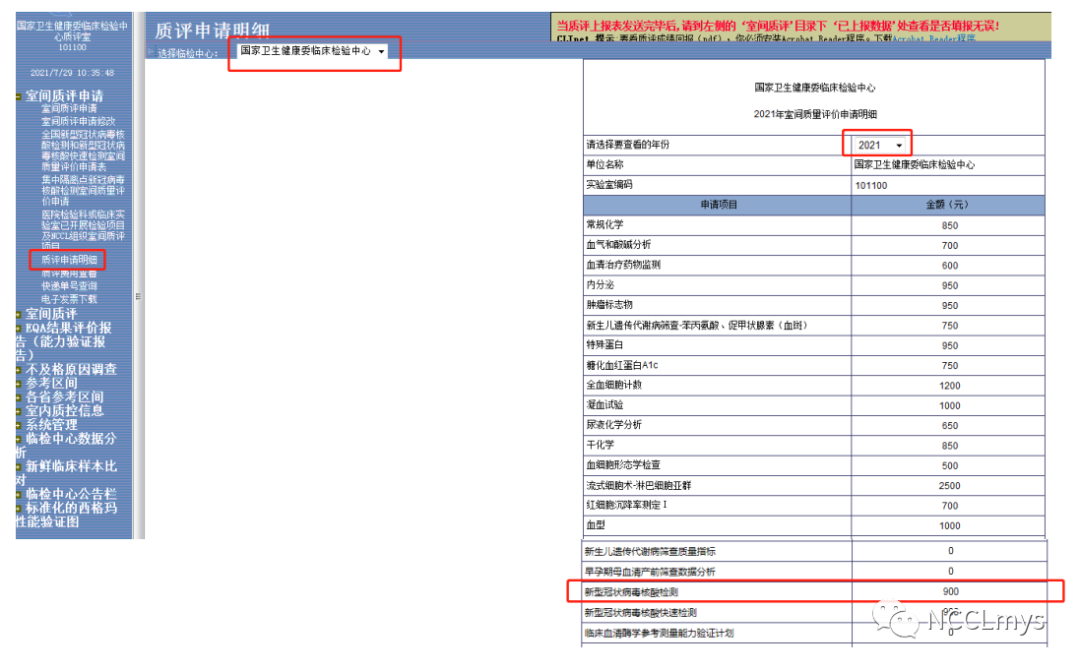Click the 900 amount for 新型冠状病毒核酸检测
This screenshot has height=670, width=1080.
click(x=951, y=592)
